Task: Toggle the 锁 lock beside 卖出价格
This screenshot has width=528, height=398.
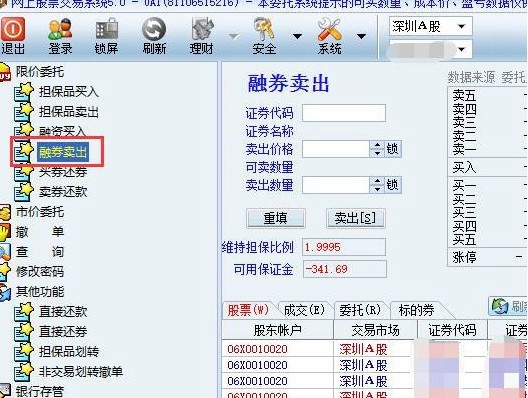Action: click(393, 149)
